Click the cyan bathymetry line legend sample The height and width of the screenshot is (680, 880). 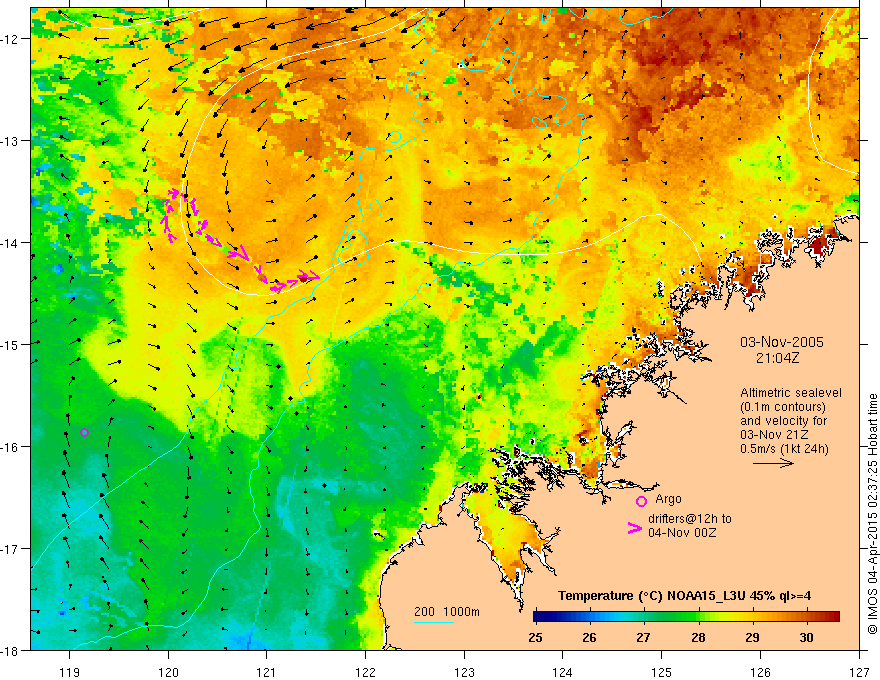[434, 622]
